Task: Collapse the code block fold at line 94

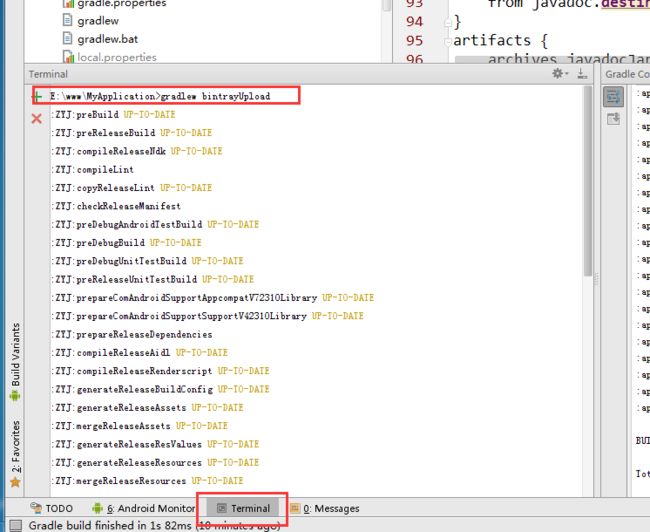Action: tap(448, 22)
